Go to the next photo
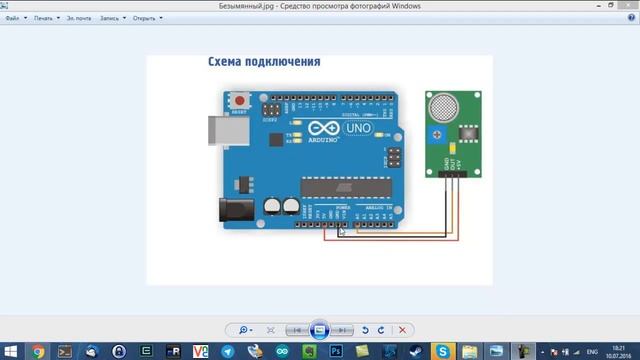This screenshot has height=360, width=640. coord(342,330)
